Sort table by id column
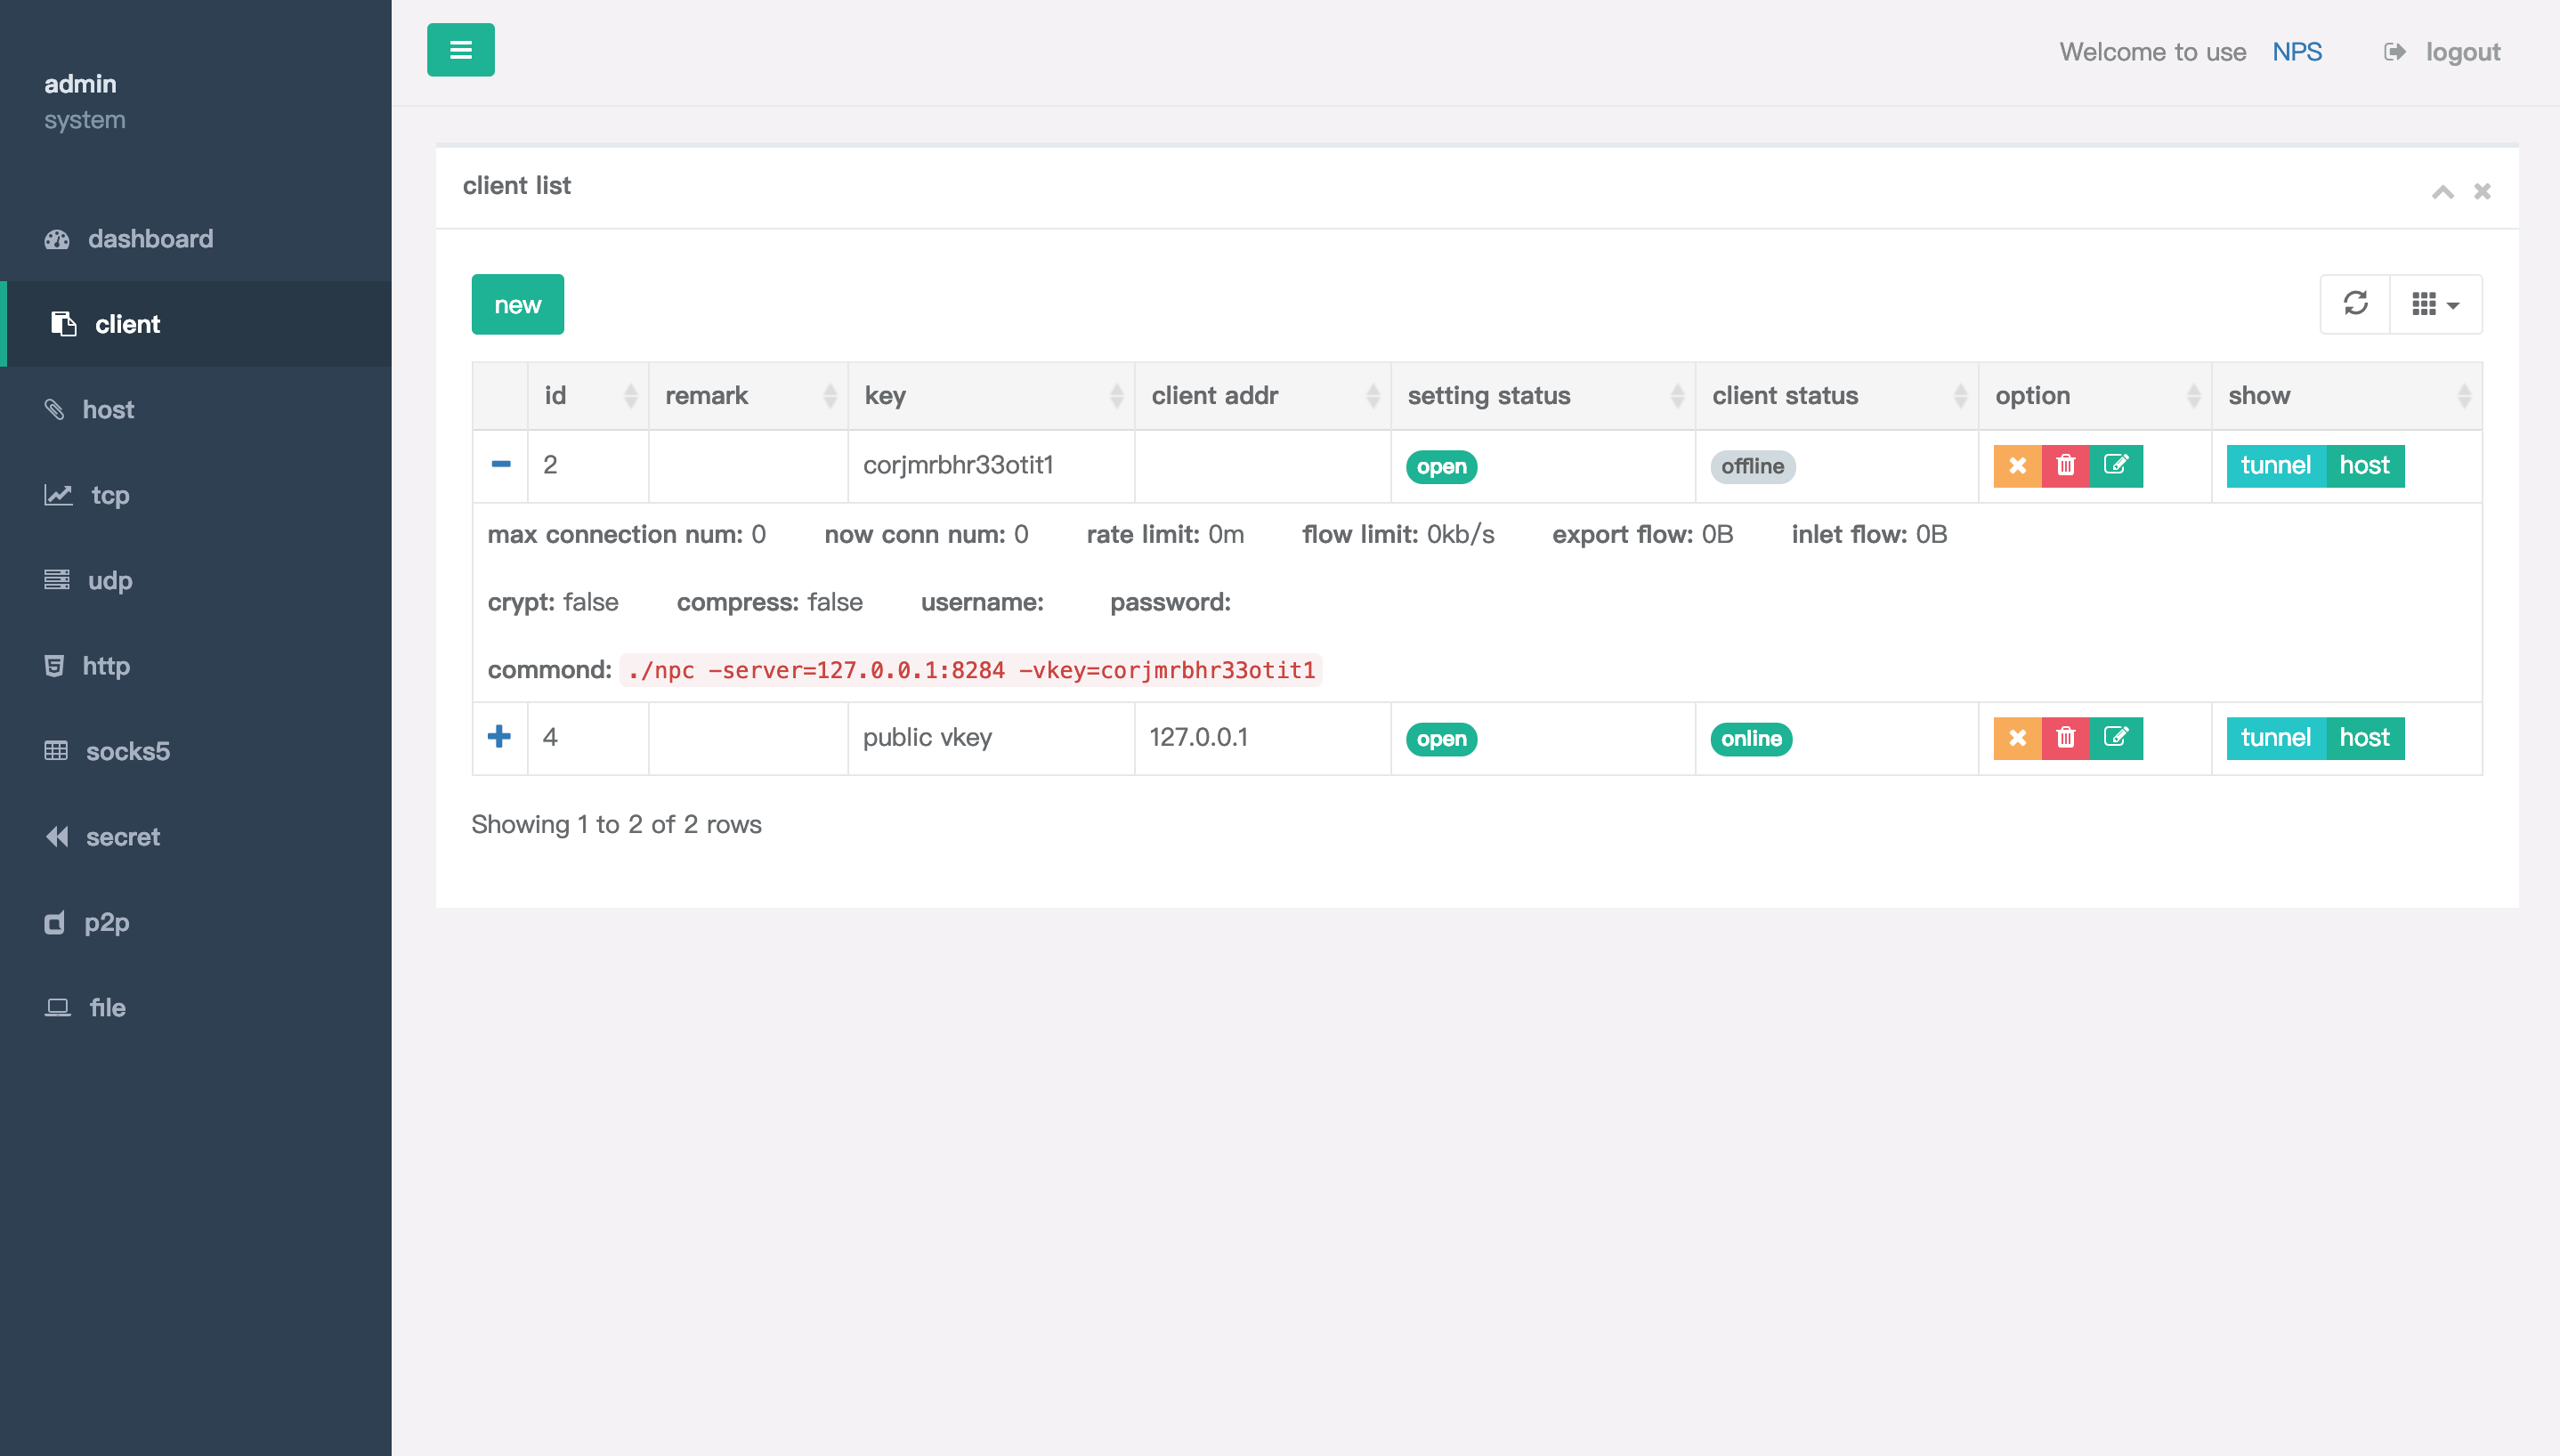This screenshot has height=1456, width=2560. 588,396
